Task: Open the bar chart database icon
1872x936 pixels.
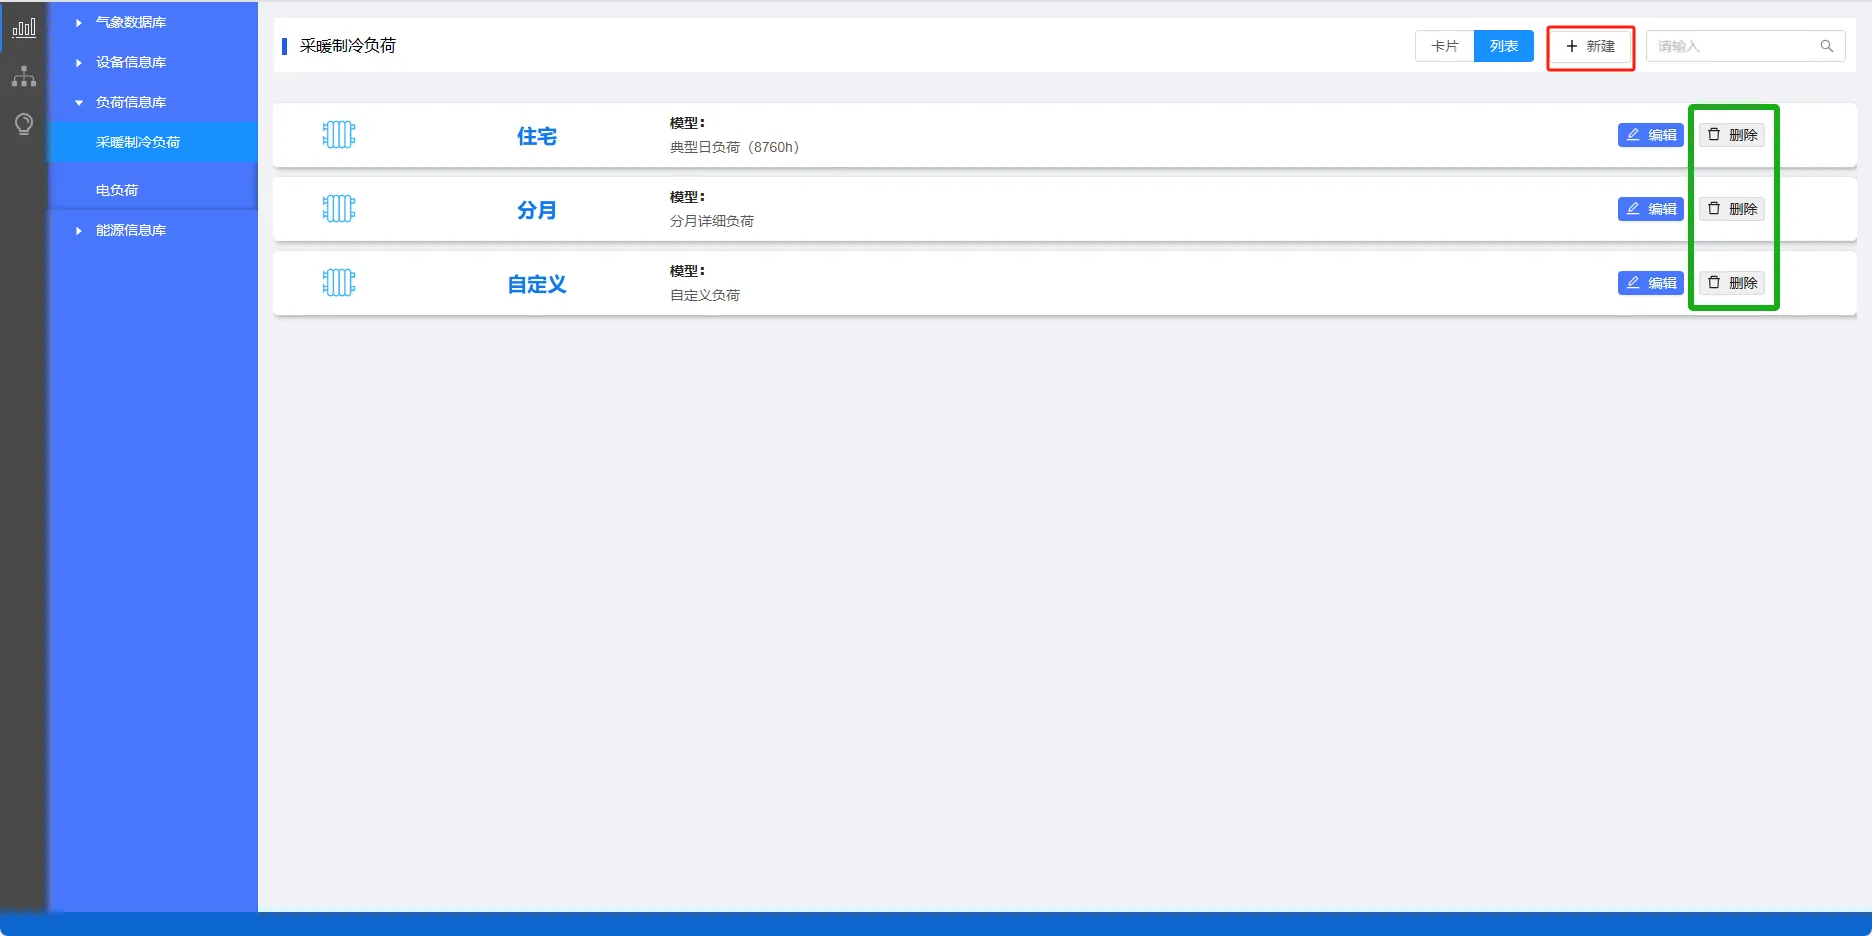Action: pyautogui.click(x=24, y=28)
